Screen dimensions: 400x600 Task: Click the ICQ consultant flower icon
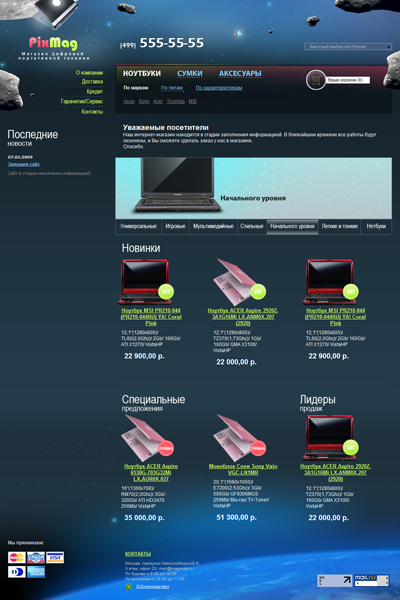pos(129,586)
